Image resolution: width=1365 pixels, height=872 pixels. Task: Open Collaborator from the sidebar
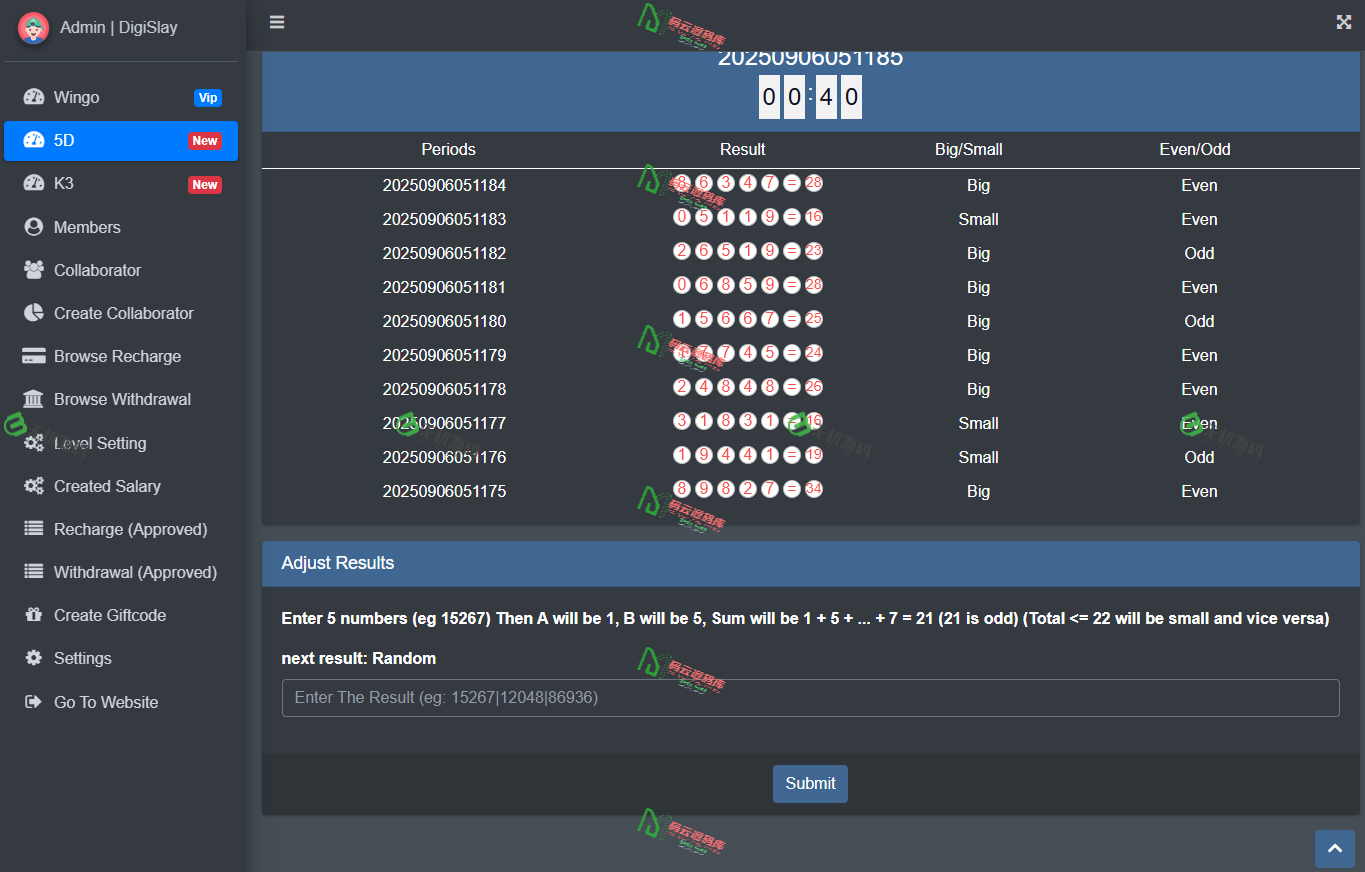[97, 270]
